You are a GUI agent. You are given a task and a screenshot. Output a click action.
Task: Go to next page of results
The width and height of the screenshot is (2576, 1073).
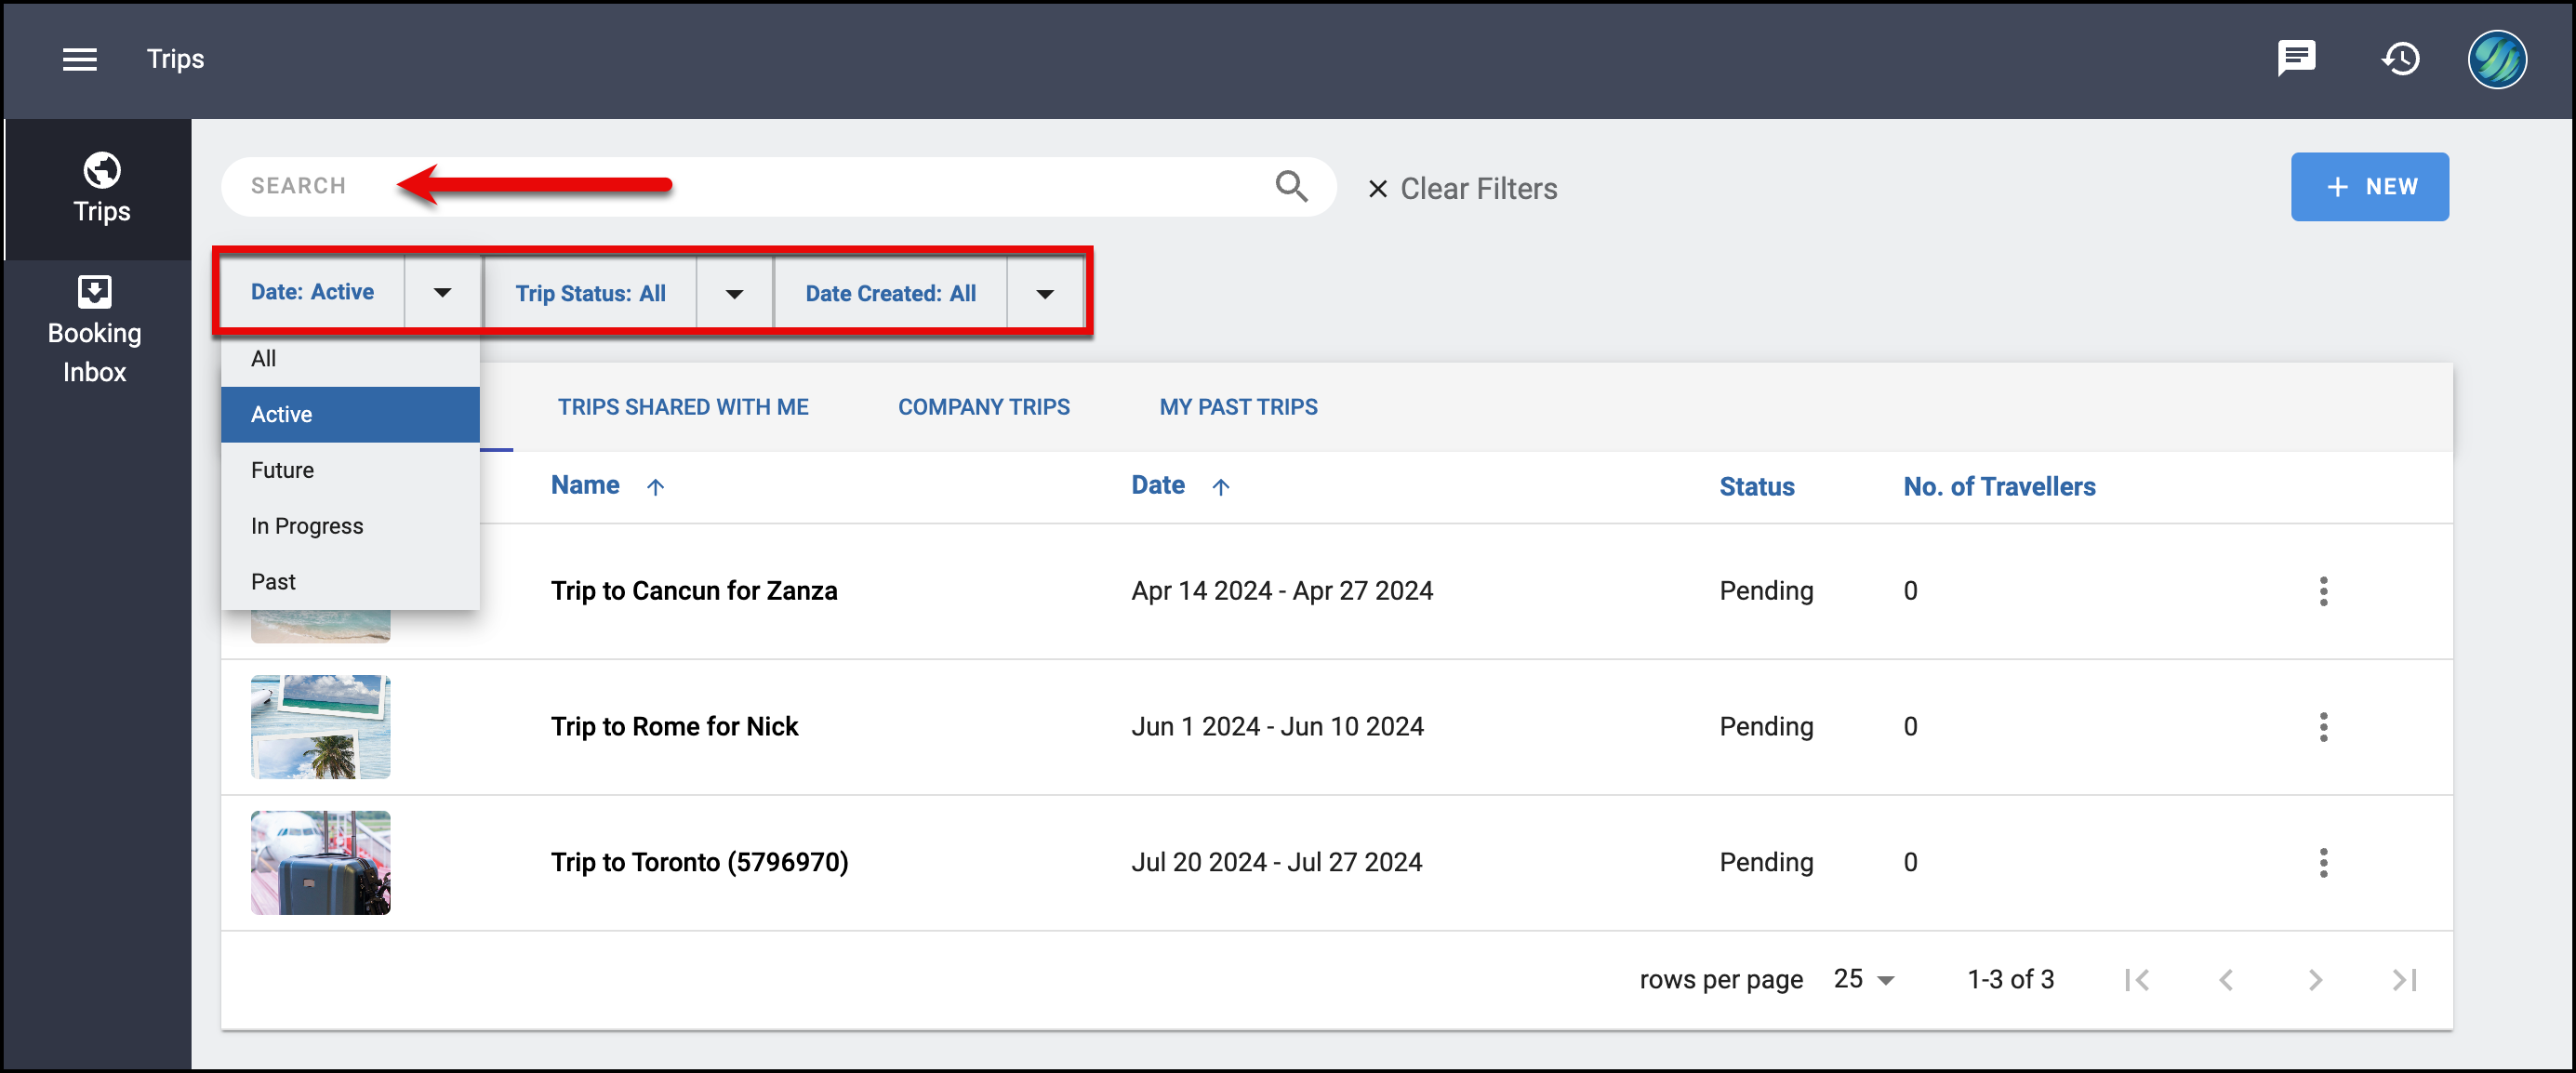click(2314, 980)
